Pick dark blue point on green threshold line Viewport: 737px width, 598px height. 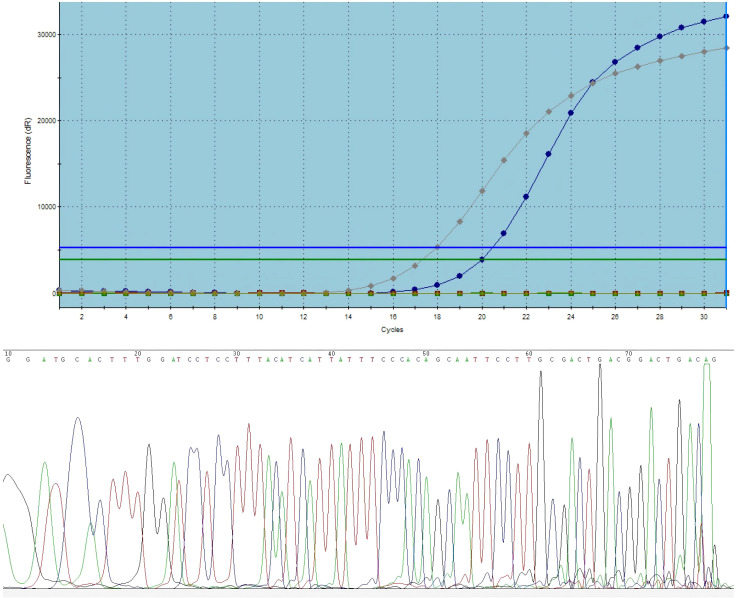pos(482,259)
